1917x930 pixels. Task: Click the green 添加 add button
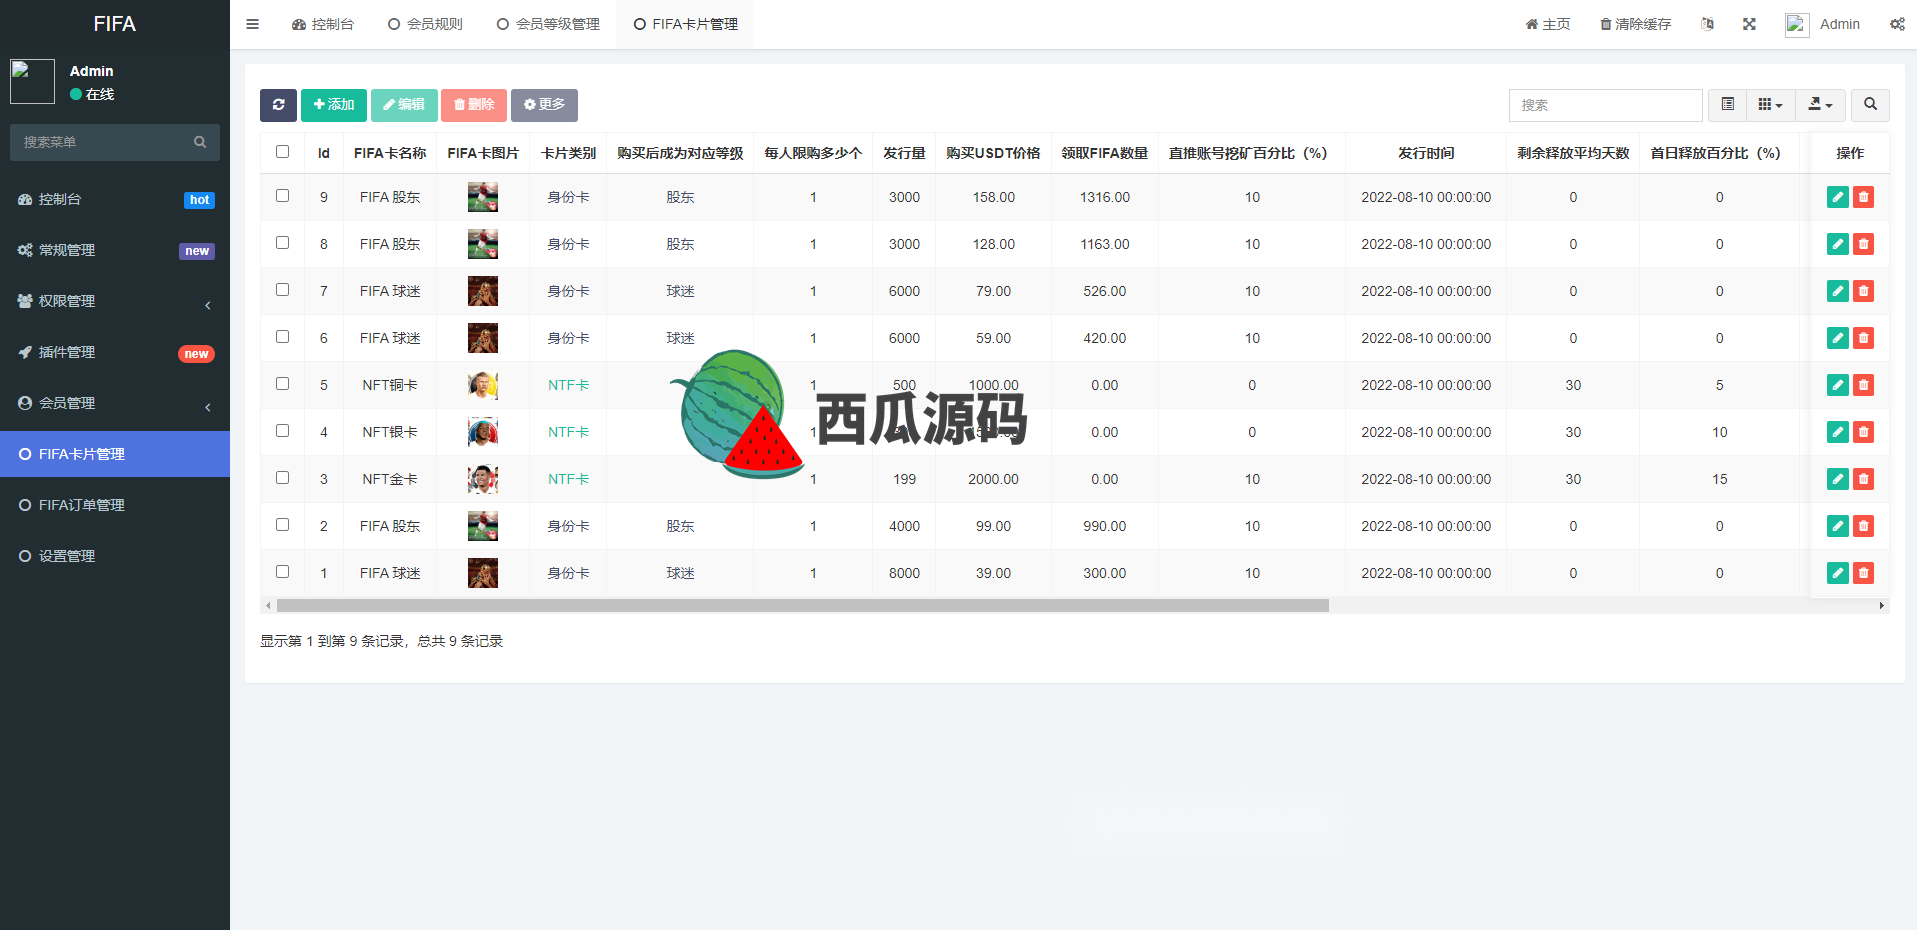[x=333, y=105]
